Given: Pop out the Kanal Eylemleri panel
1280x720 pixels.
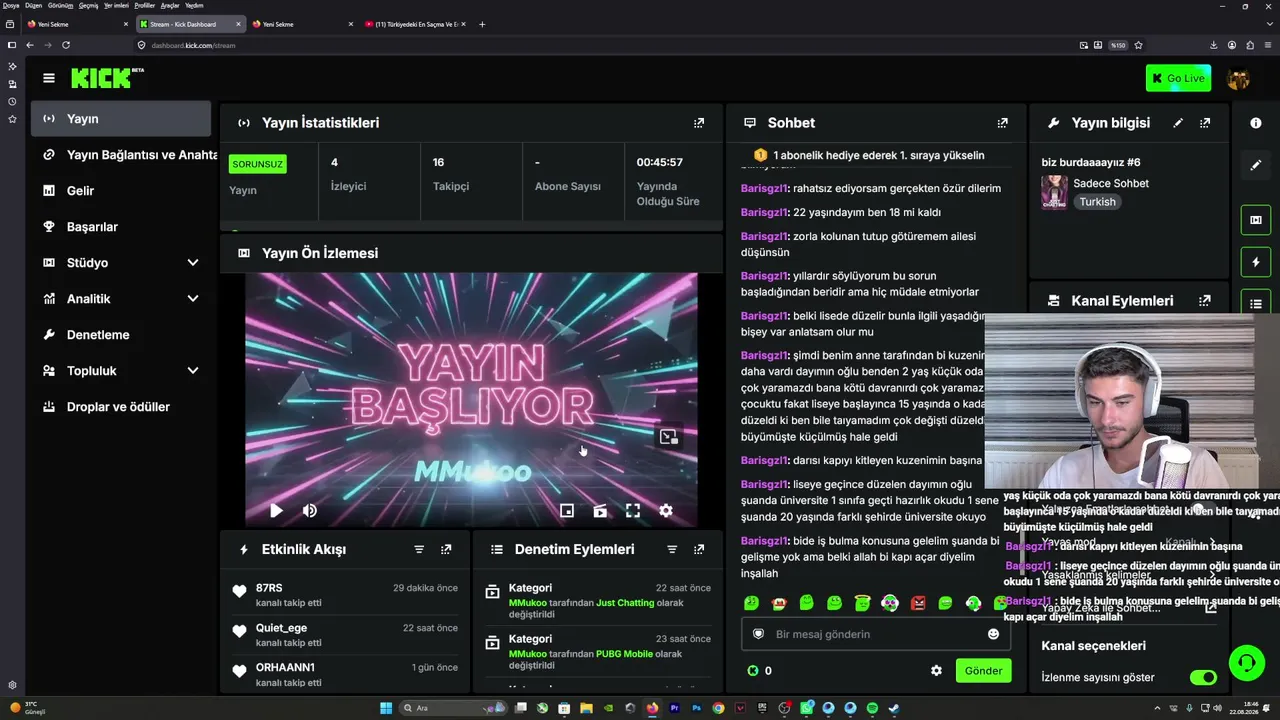Looking at the screenshot, I should click(1205, 300).
